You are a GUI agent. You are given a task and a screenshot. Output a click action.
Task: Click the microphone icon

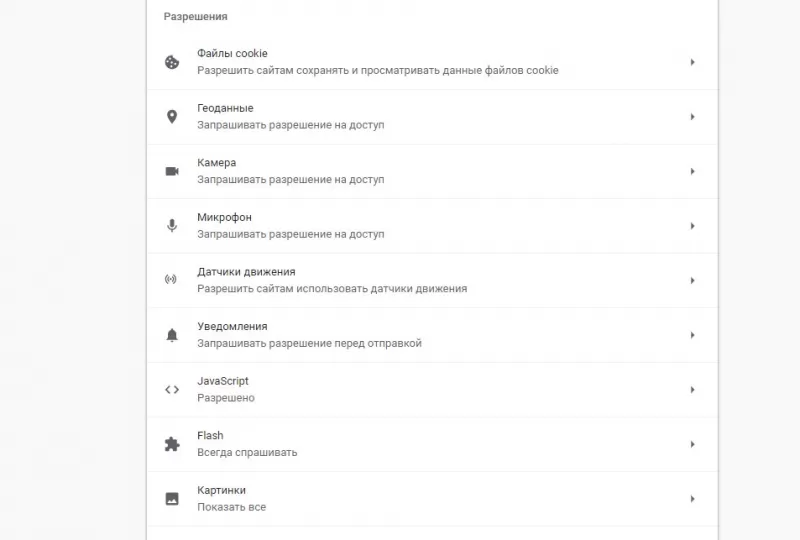(x=171, y=226)
